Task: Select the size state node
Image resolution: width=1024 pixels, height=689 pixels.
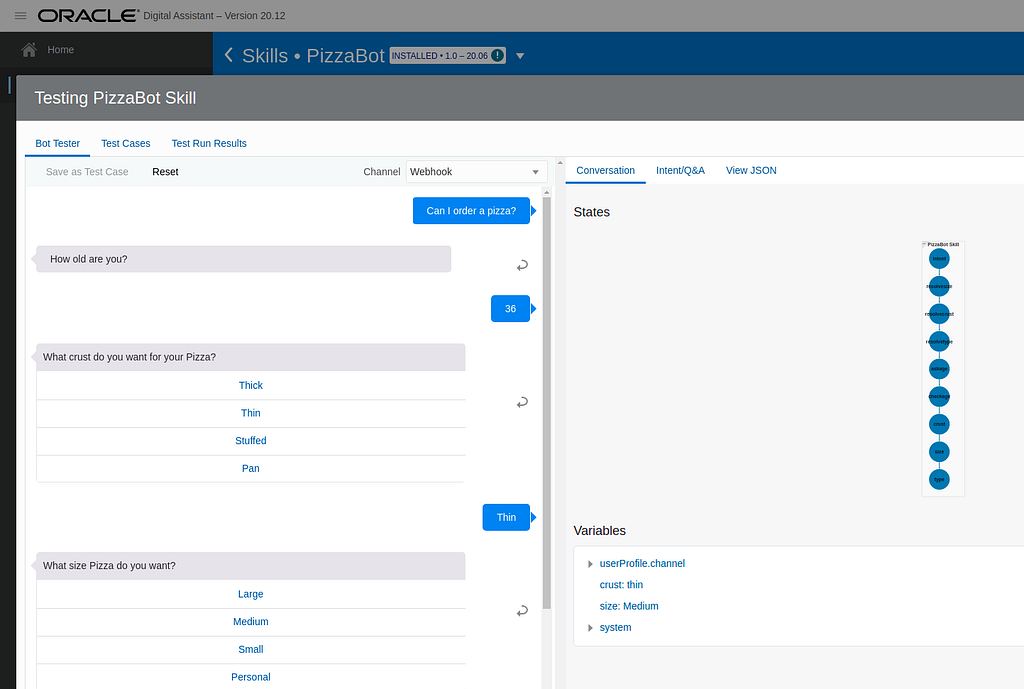Action: [x=939, y=452]
